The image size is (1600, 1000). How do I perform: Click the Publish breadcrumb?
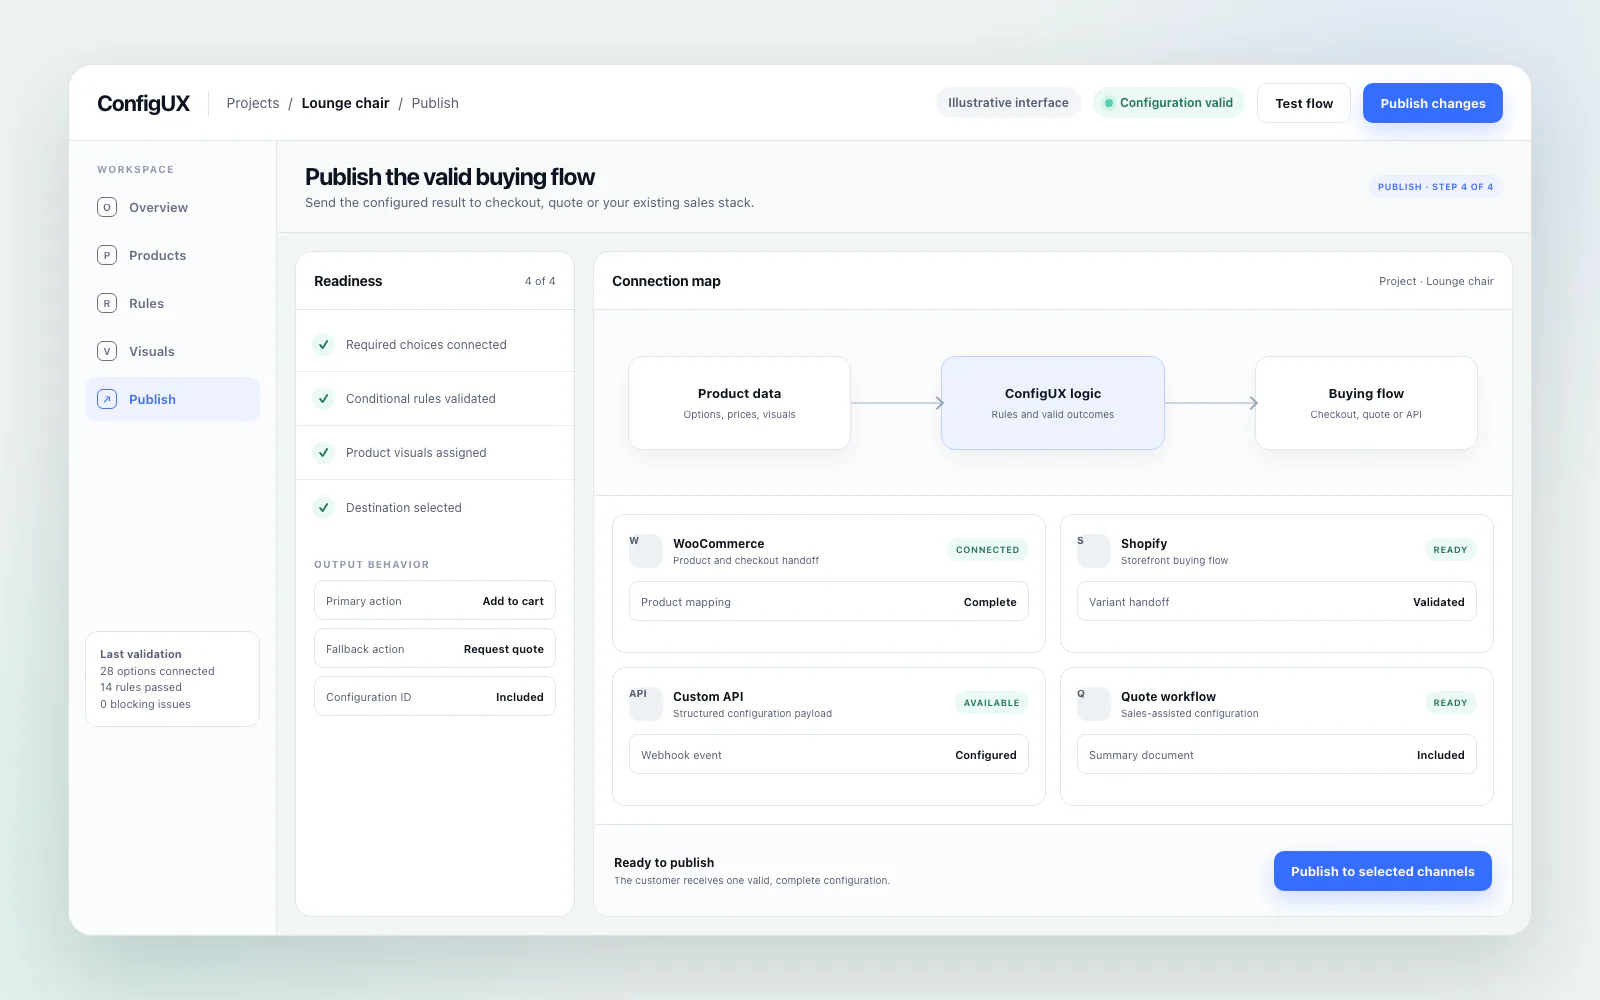(435, 103)
